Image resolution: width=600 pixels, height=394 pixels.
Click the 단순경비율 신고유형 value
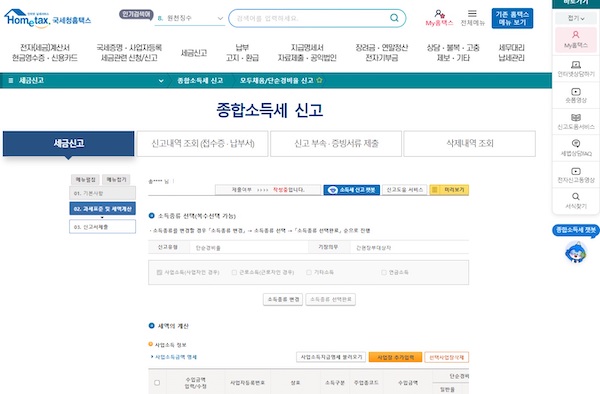pos(208,248)
